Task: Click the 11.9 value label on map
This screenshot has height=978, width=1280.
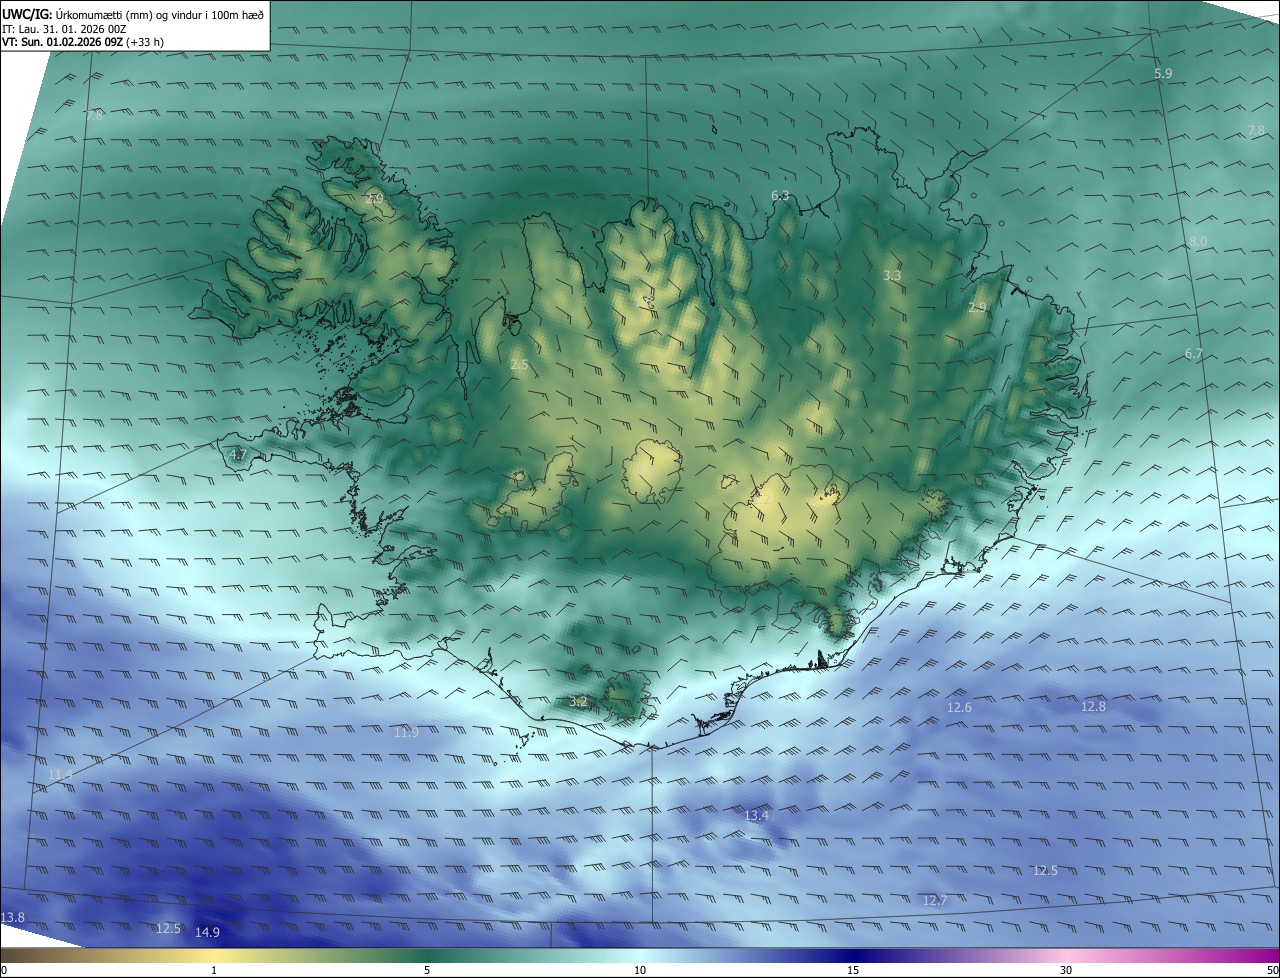Action: 406,733
